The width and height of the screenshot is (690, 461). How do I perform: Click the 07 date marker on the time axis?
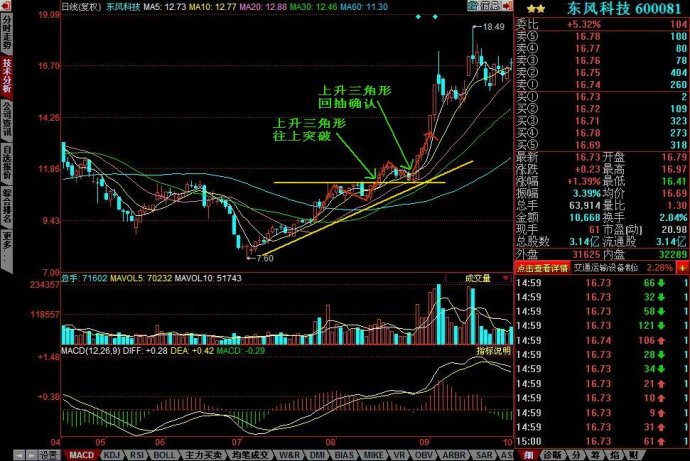tap(237, 442)
